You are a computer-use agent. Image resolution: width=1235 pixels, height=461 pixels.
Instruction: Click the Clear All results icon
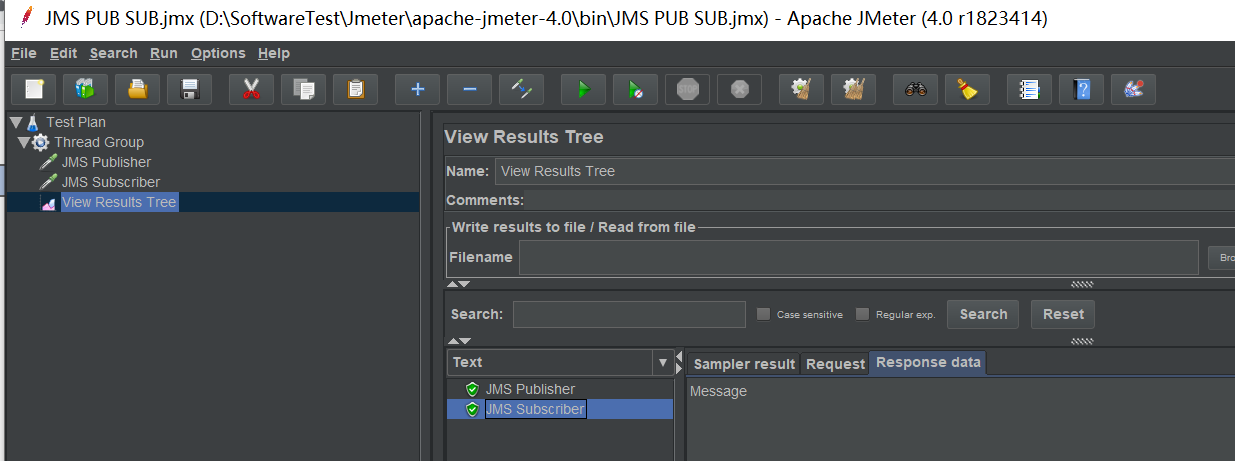click(853, 89)
